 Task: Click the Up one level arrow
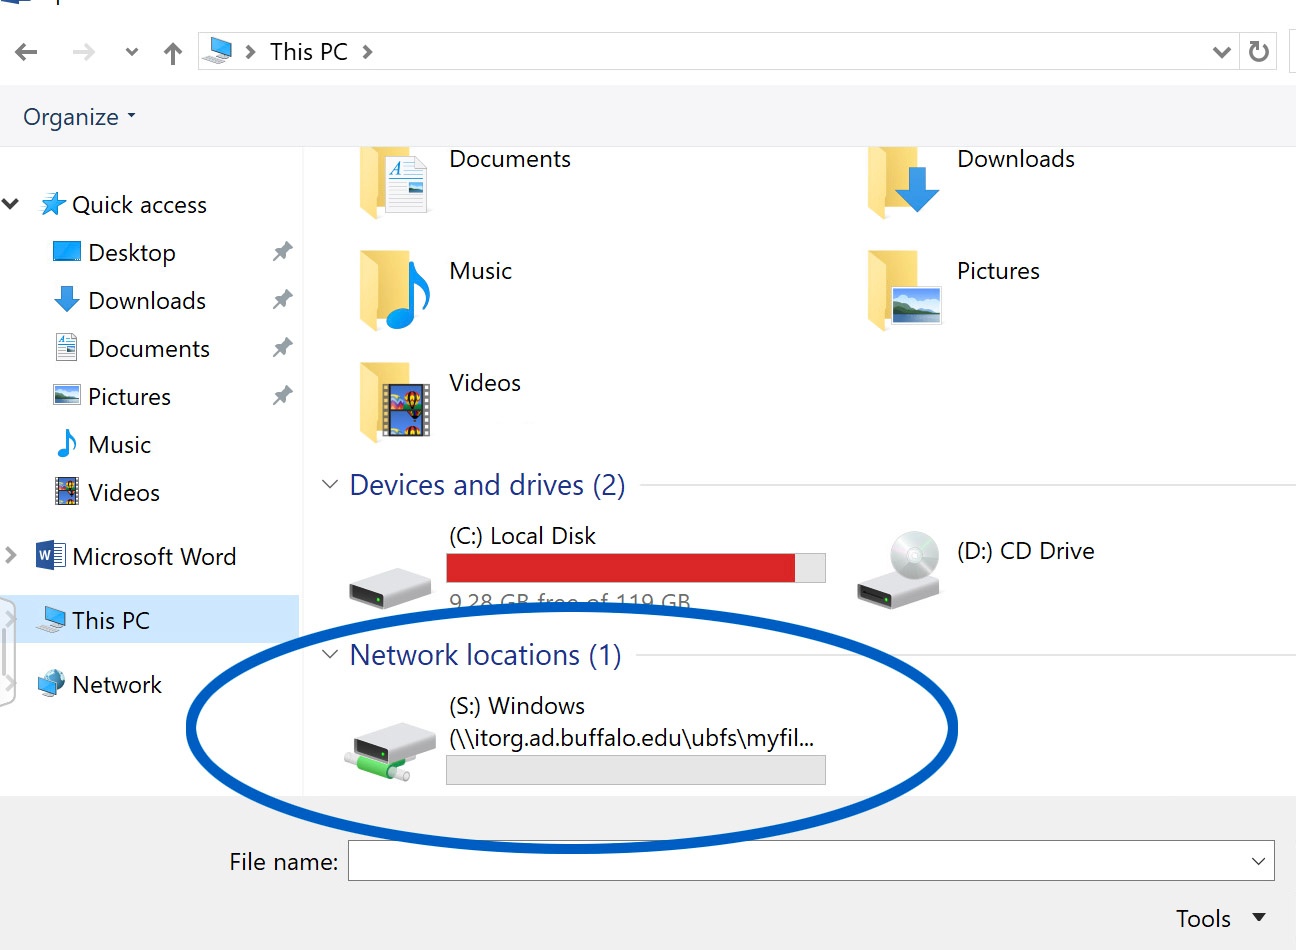point(173,53)
